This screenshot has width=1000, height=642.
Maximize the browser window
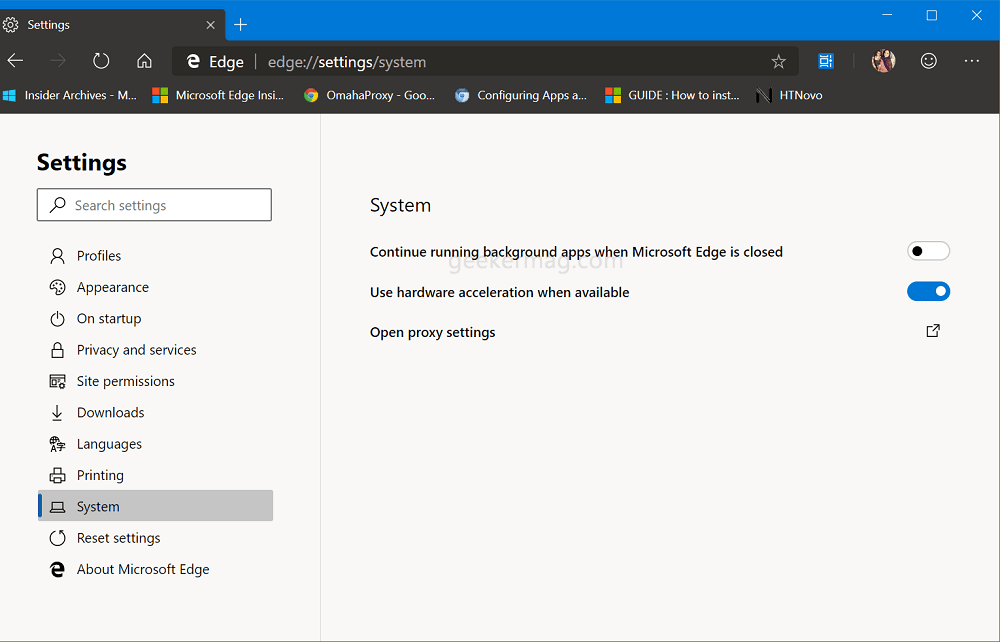(932, 15)
